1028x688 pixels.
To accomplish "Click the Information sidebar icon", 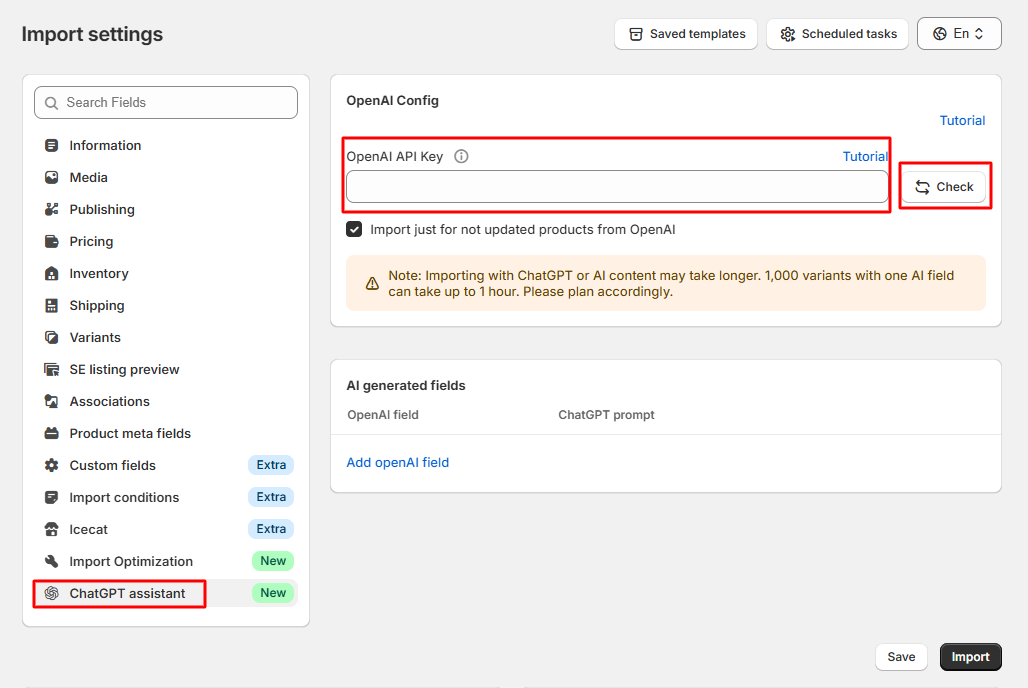I will pyautogui.click(x=51, y=146).
